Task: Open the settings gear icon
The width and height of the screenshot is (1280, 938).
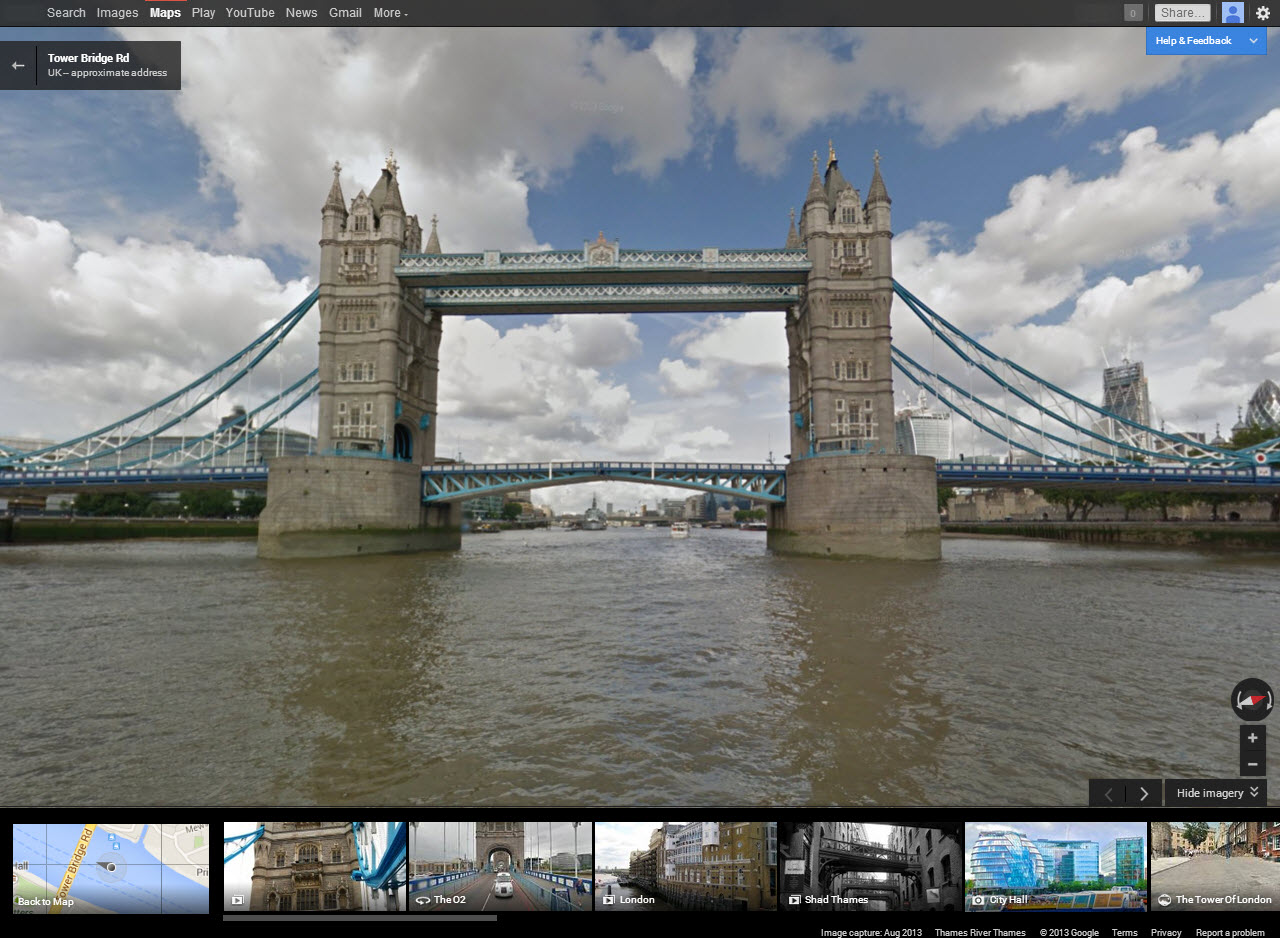Action: pyautogui.click(x=1262, y=13)
